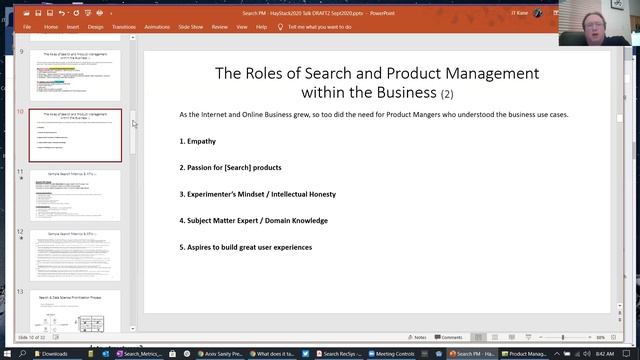Click 'Slide 10 of 32' status indicator

[x=31, y=338]
